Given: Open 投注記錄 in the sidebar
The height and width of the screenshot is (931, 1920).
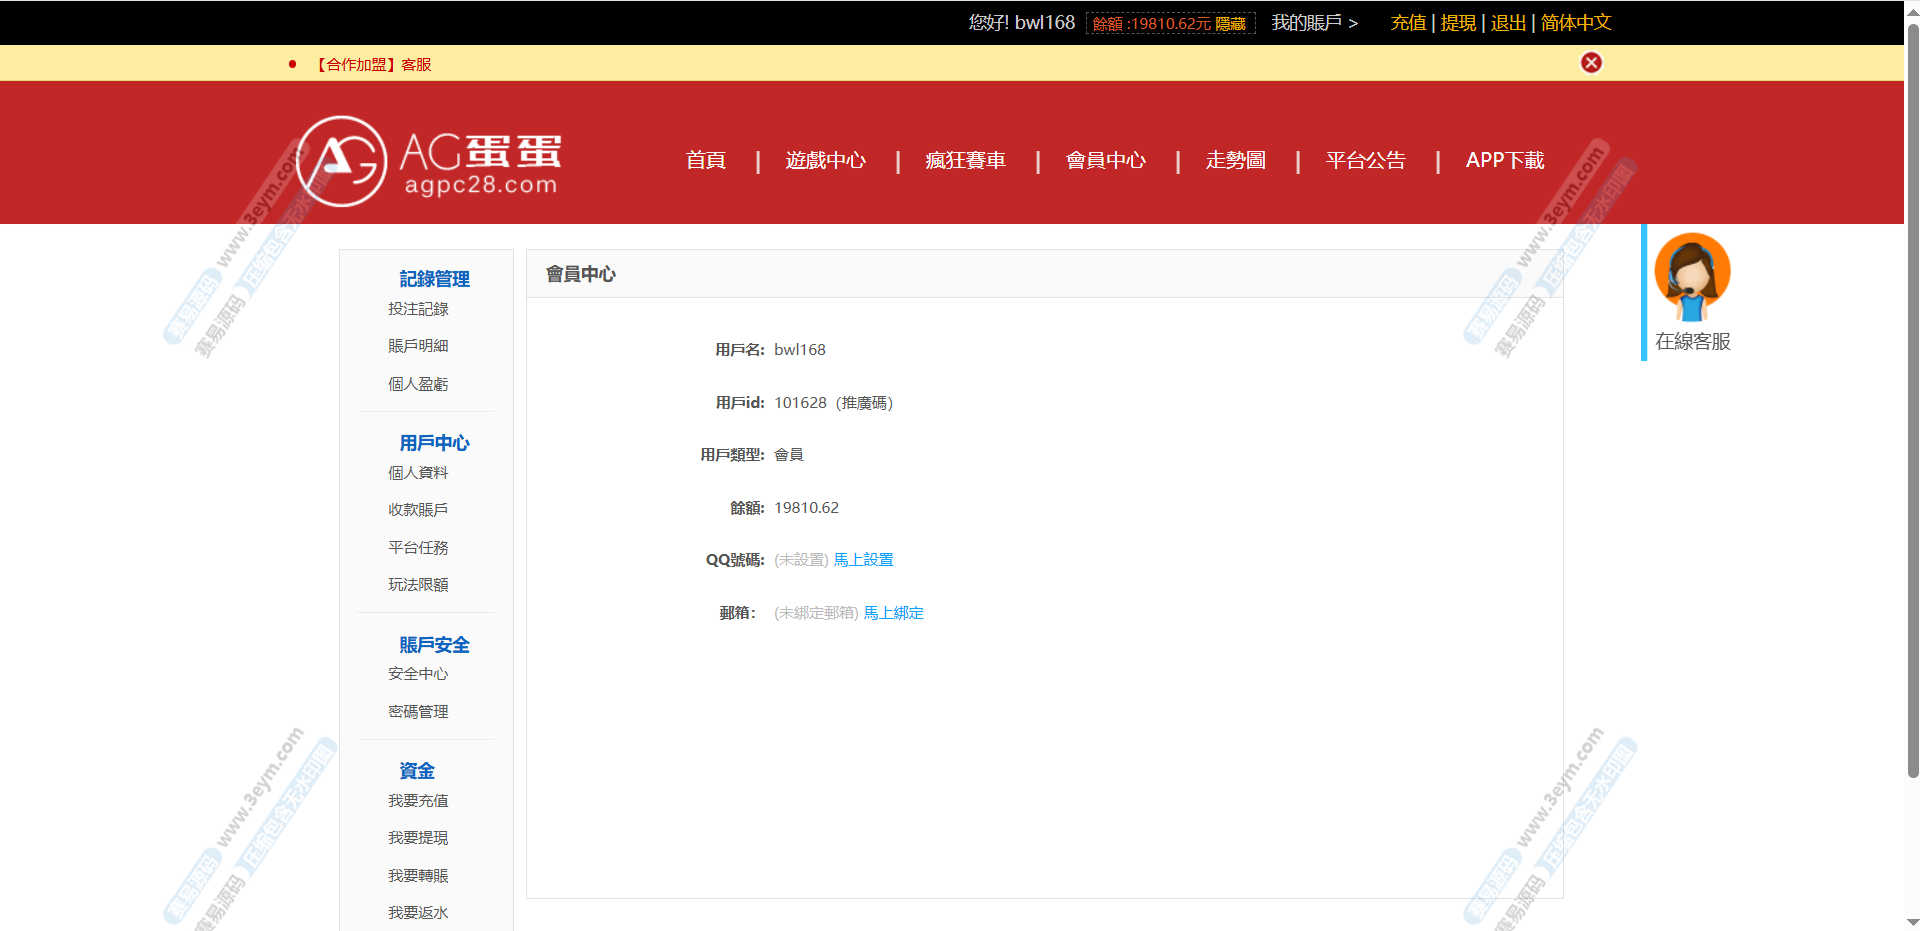Looking at the screenshot, I should coord(418,309).
